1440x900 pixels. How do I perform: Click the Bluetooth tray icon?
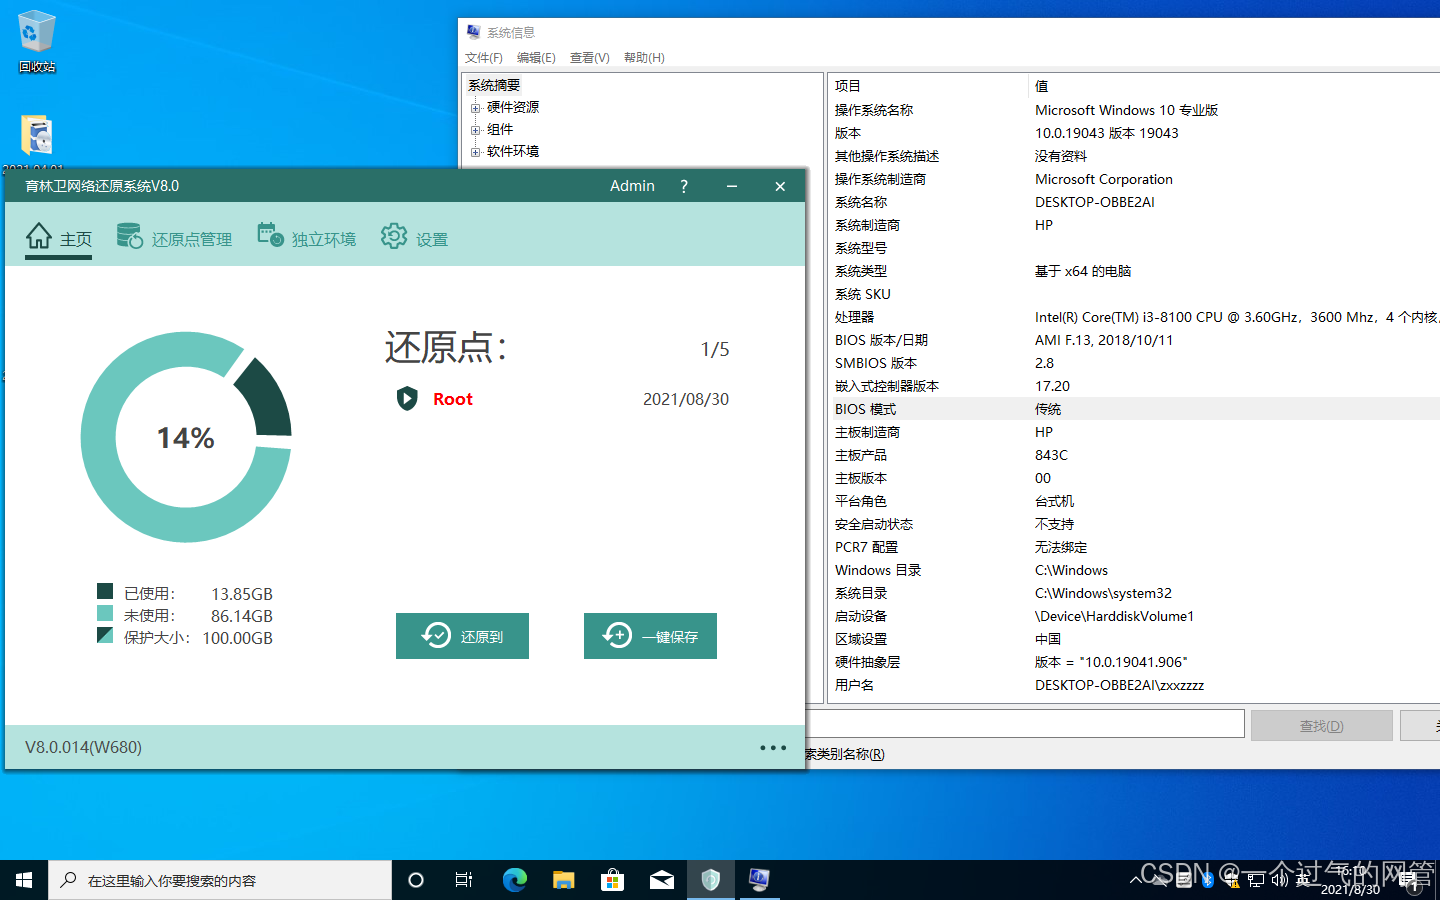click(1207, 880)
